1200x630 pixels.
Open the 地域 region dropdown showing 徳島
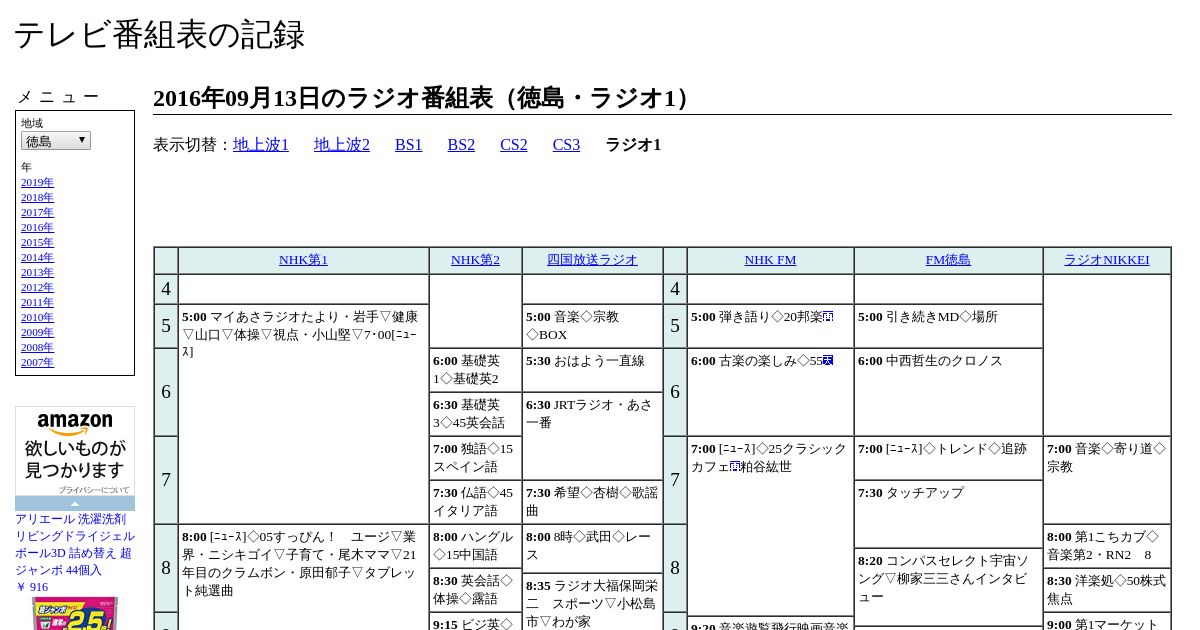(56, 141)
